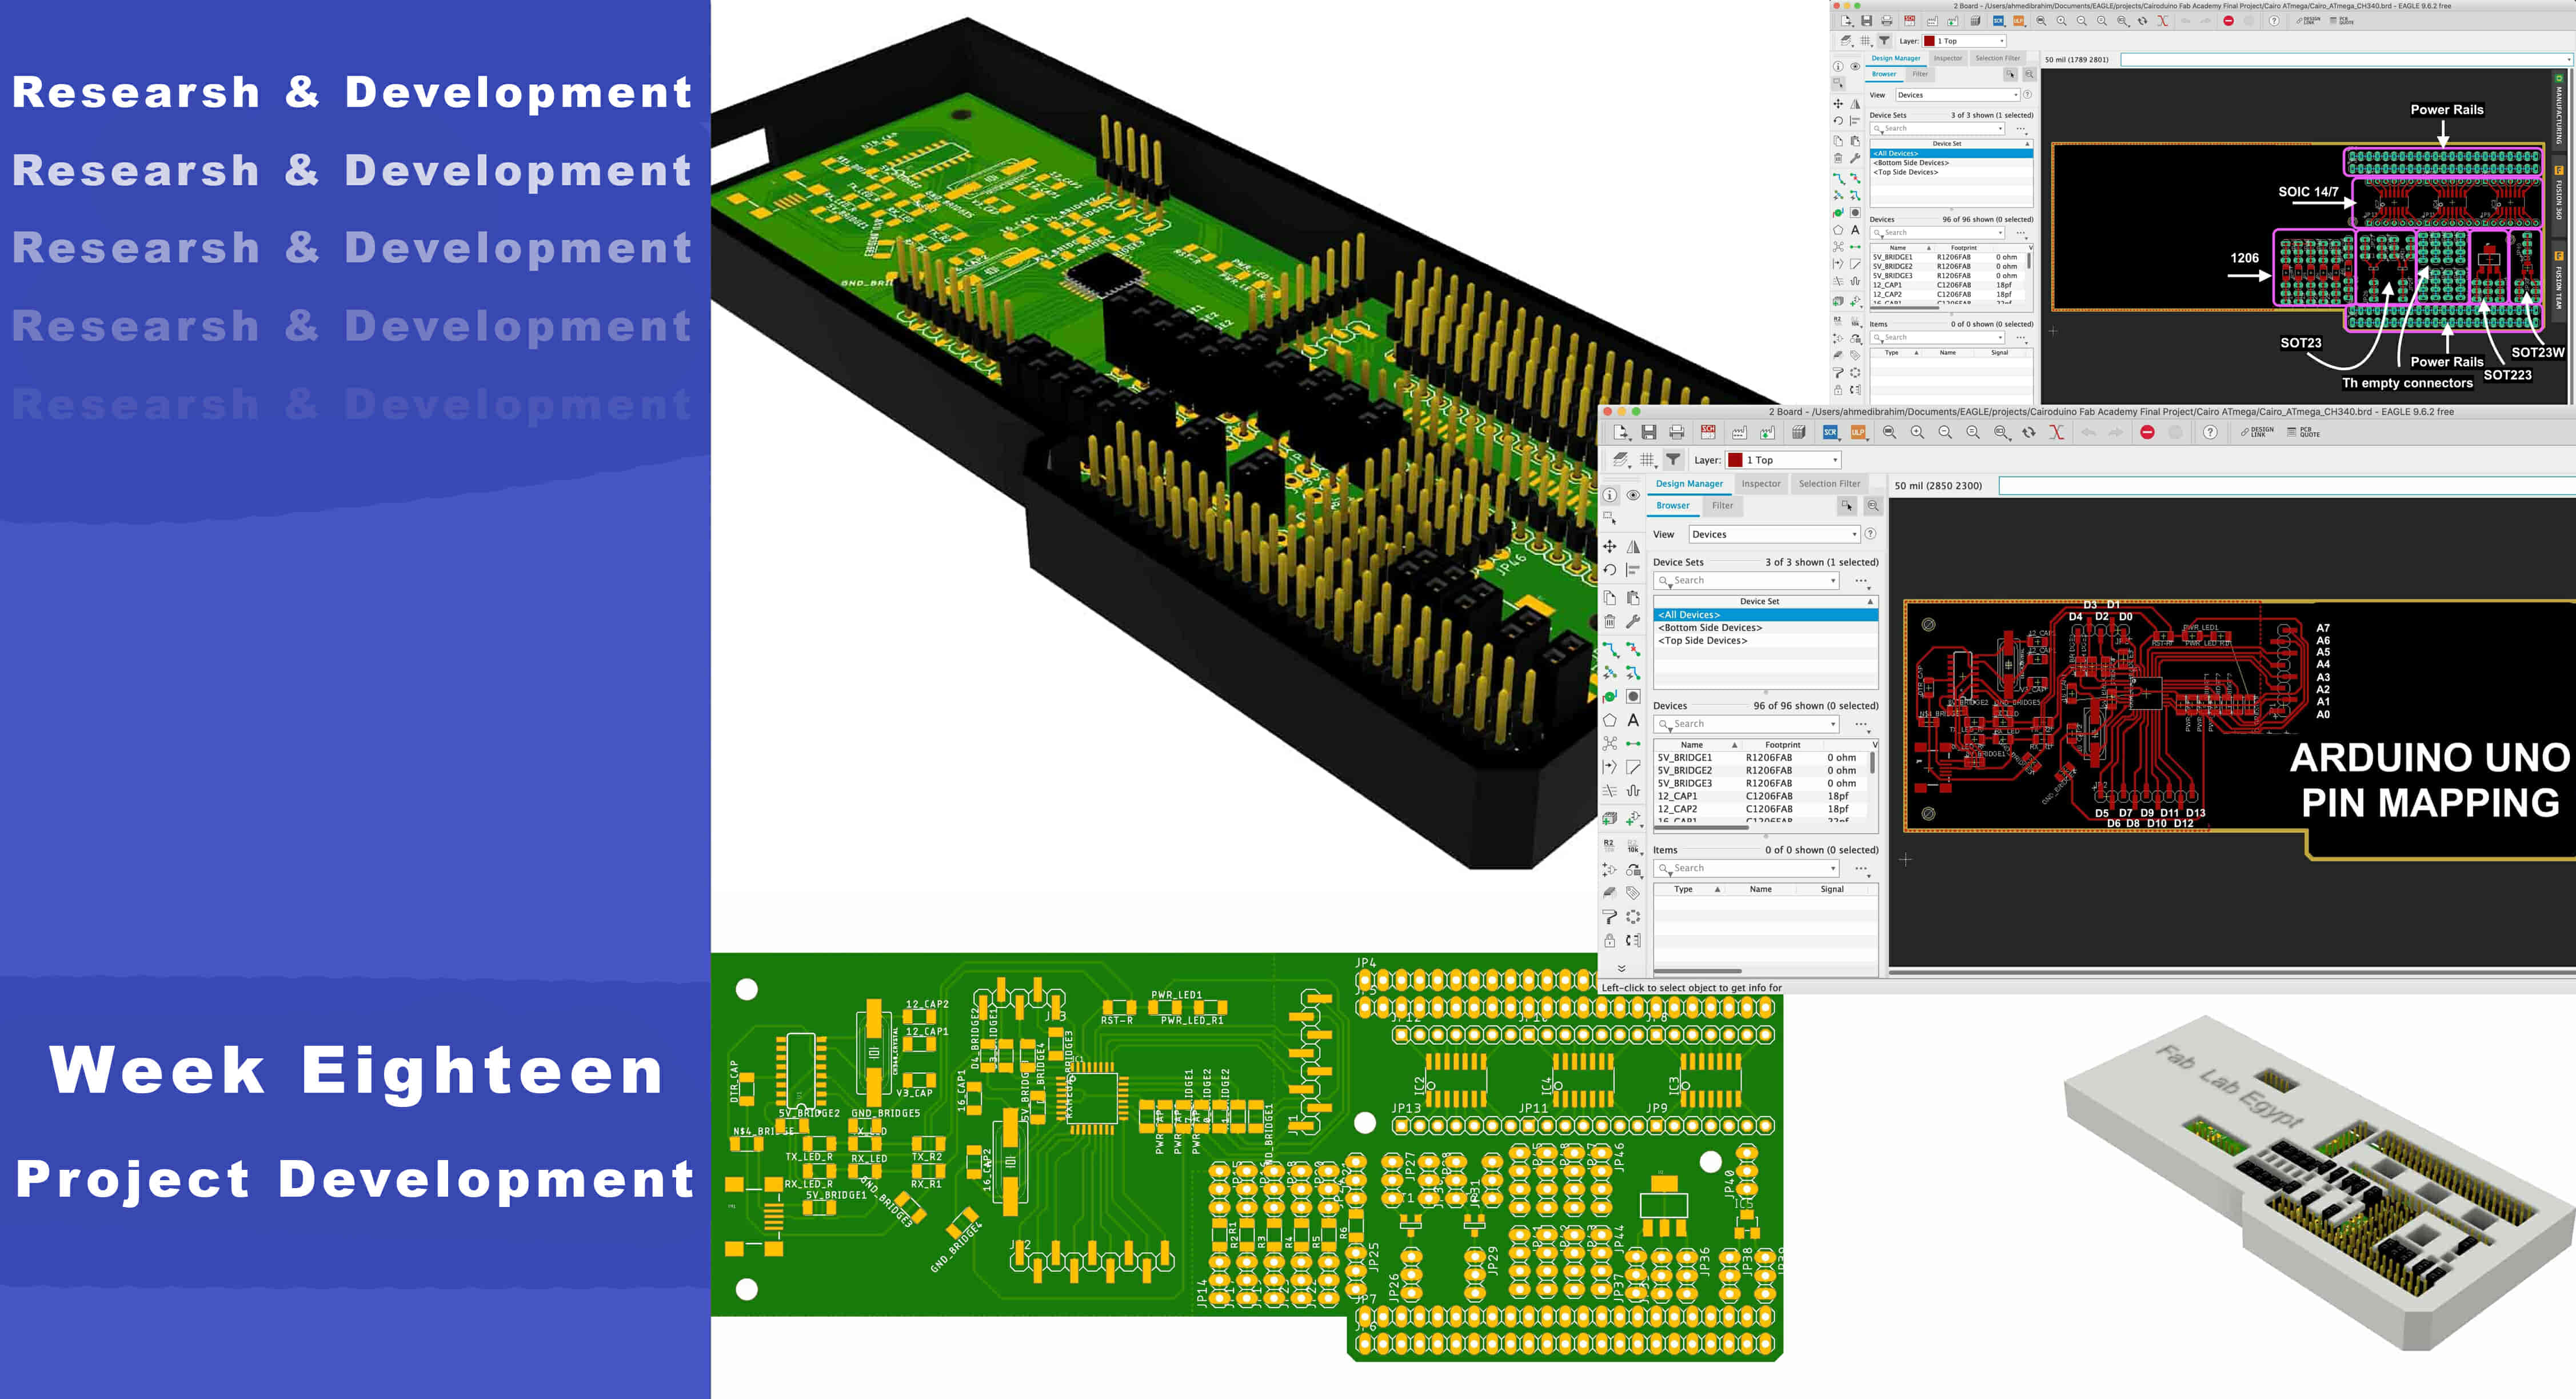This screenshot has width=2576, height=1399.
Task: Open command line history arrow in smaller window
Action: [x=2569, y=59]
